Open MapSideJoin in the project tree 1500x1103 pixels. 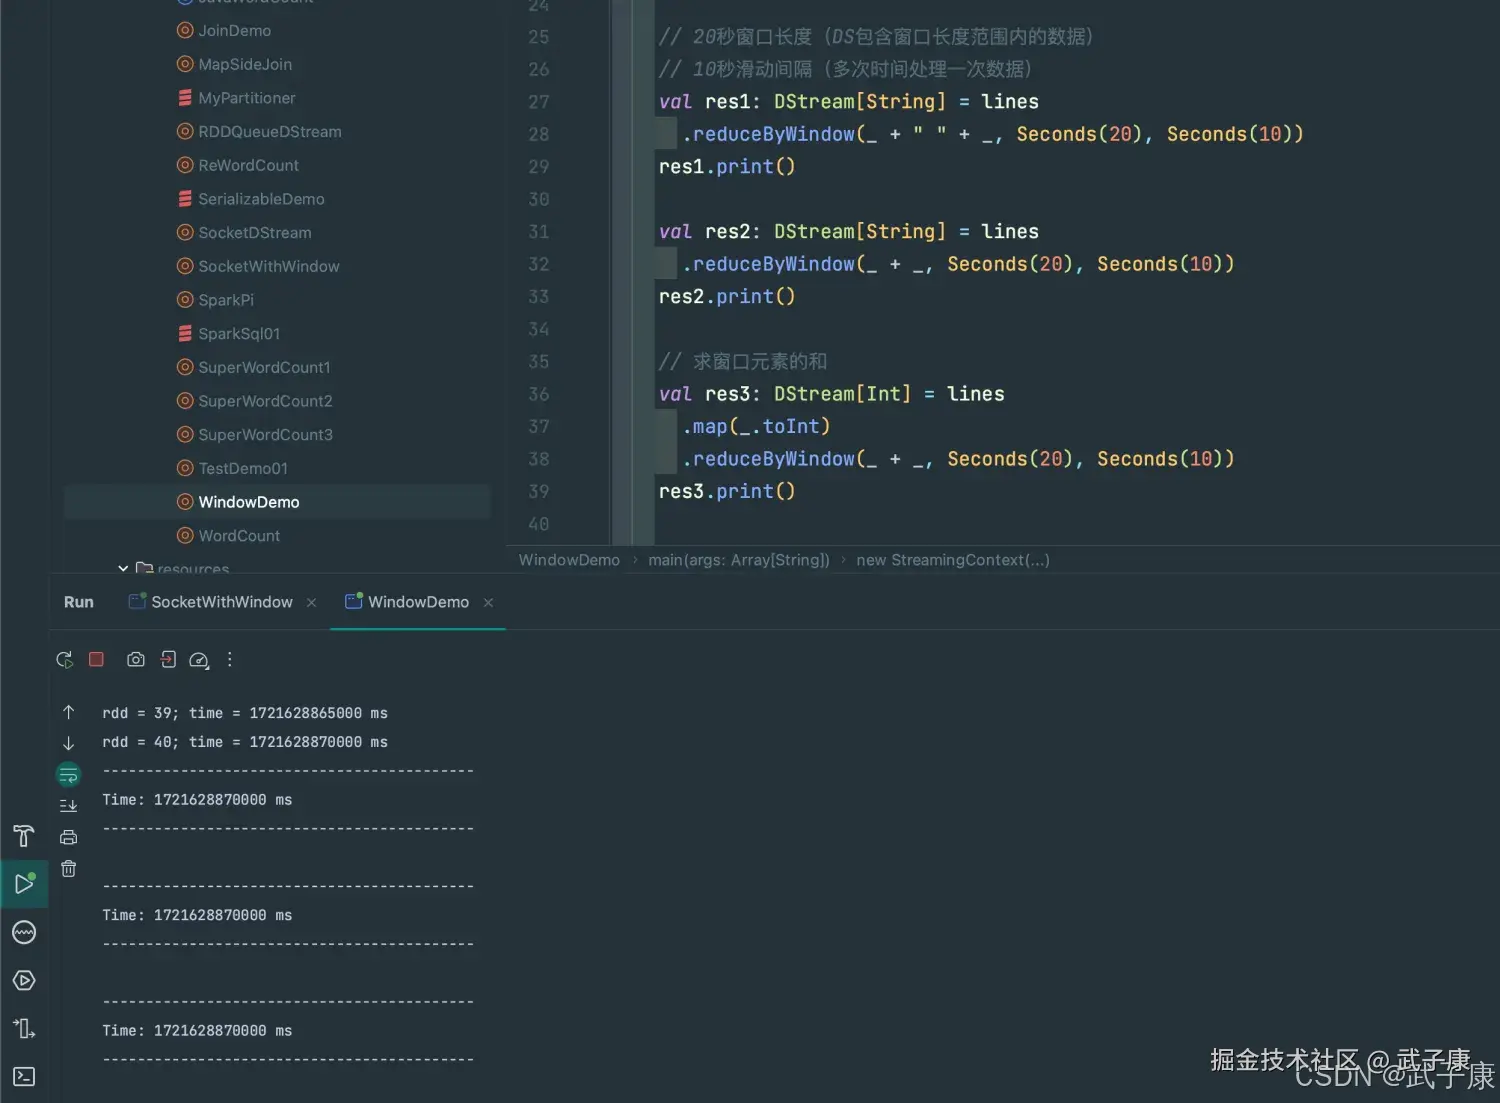(235, 64)
